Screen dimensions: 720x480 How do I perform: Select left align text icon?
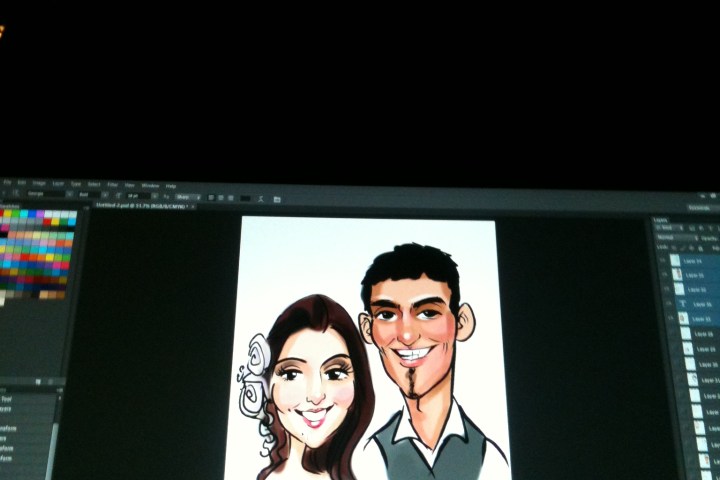pyautogui.click(x=209, y=197)
